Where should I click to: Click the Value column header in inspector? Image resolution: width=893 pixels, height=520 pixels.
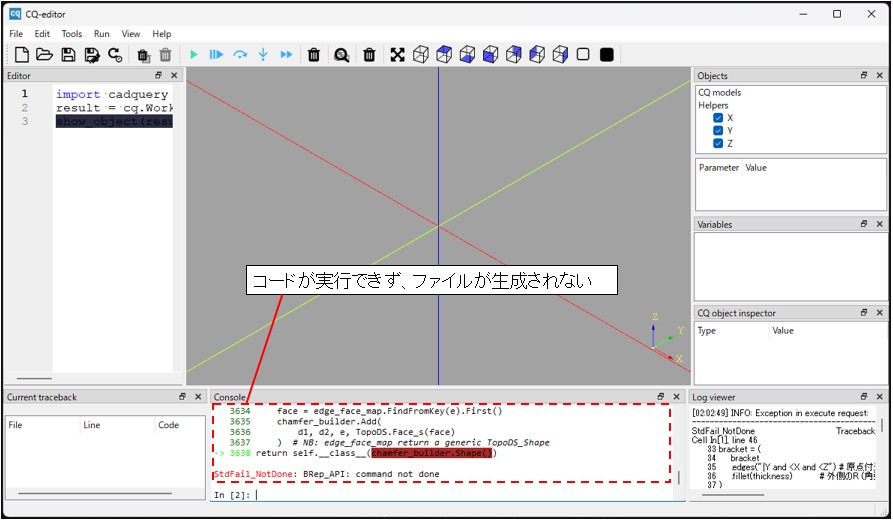point(783,331)
